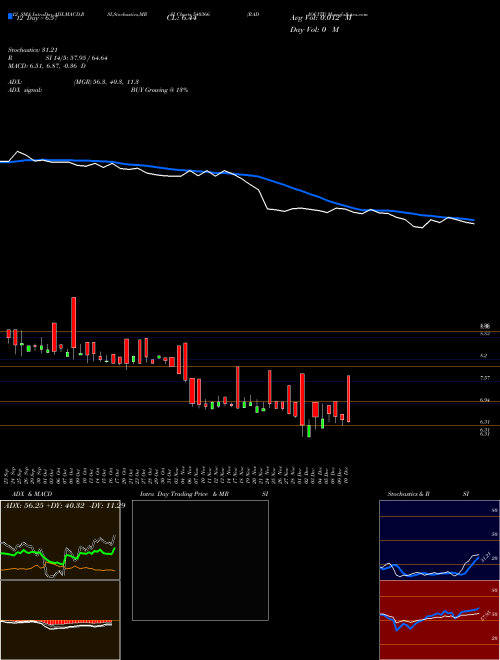This screenshot has width=500, height=660.
Task: Click the 'CL: 6.44' closing price text
Action: click(181, 19)
